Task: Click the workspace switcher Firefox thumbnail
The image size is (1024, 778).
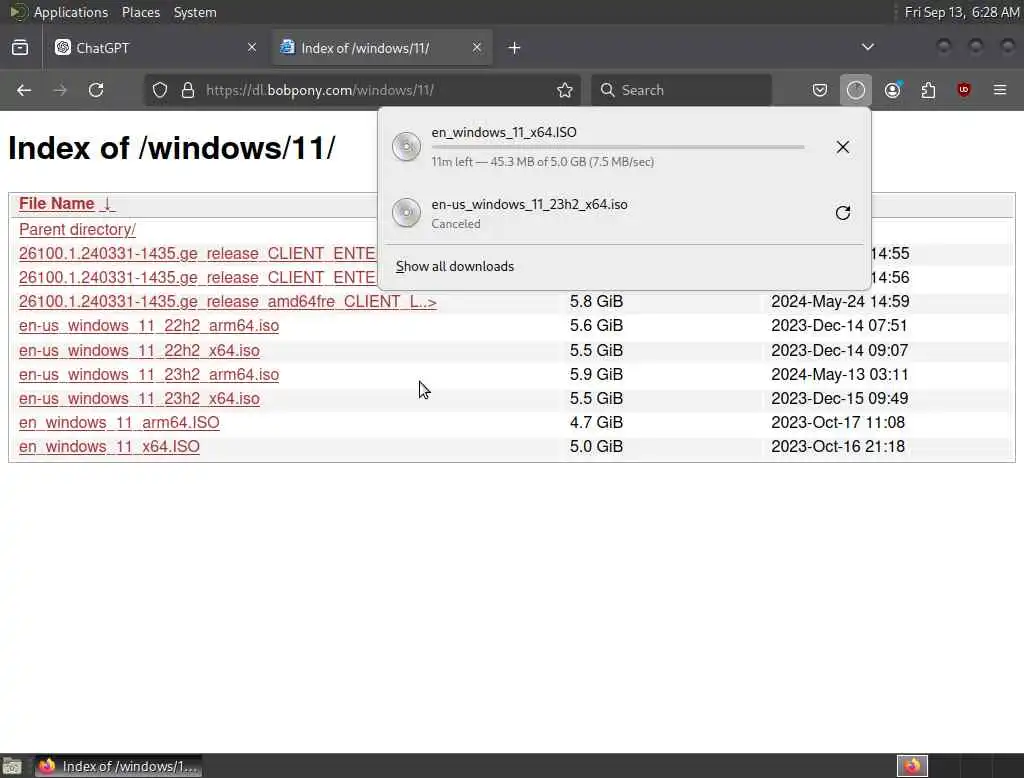Action: (x=912, y=766)
